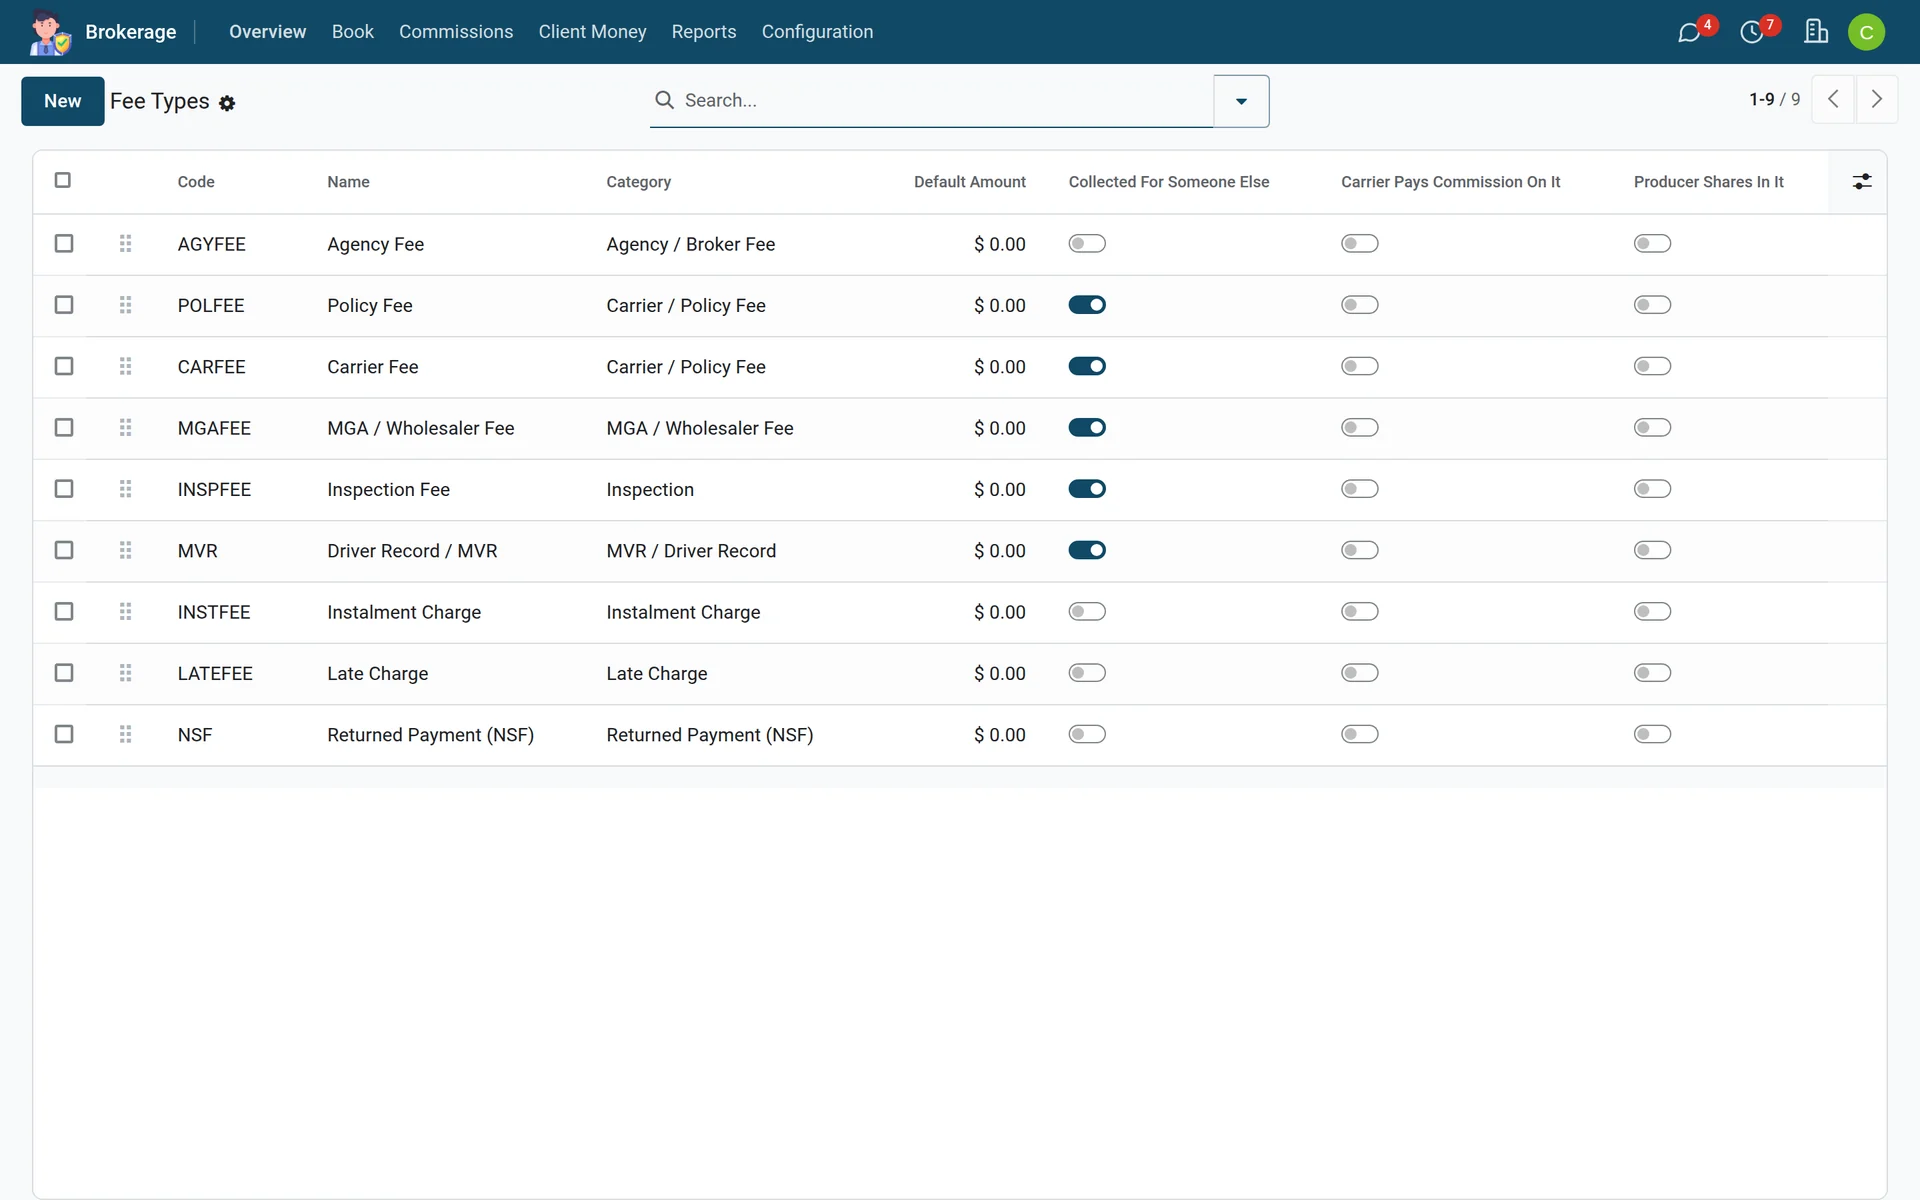Image resolution: width=1920 pixels, height=1200 pixels.
Task: Enable Carrier Pays Commission on Carrier Fee
Action: 1360,366
